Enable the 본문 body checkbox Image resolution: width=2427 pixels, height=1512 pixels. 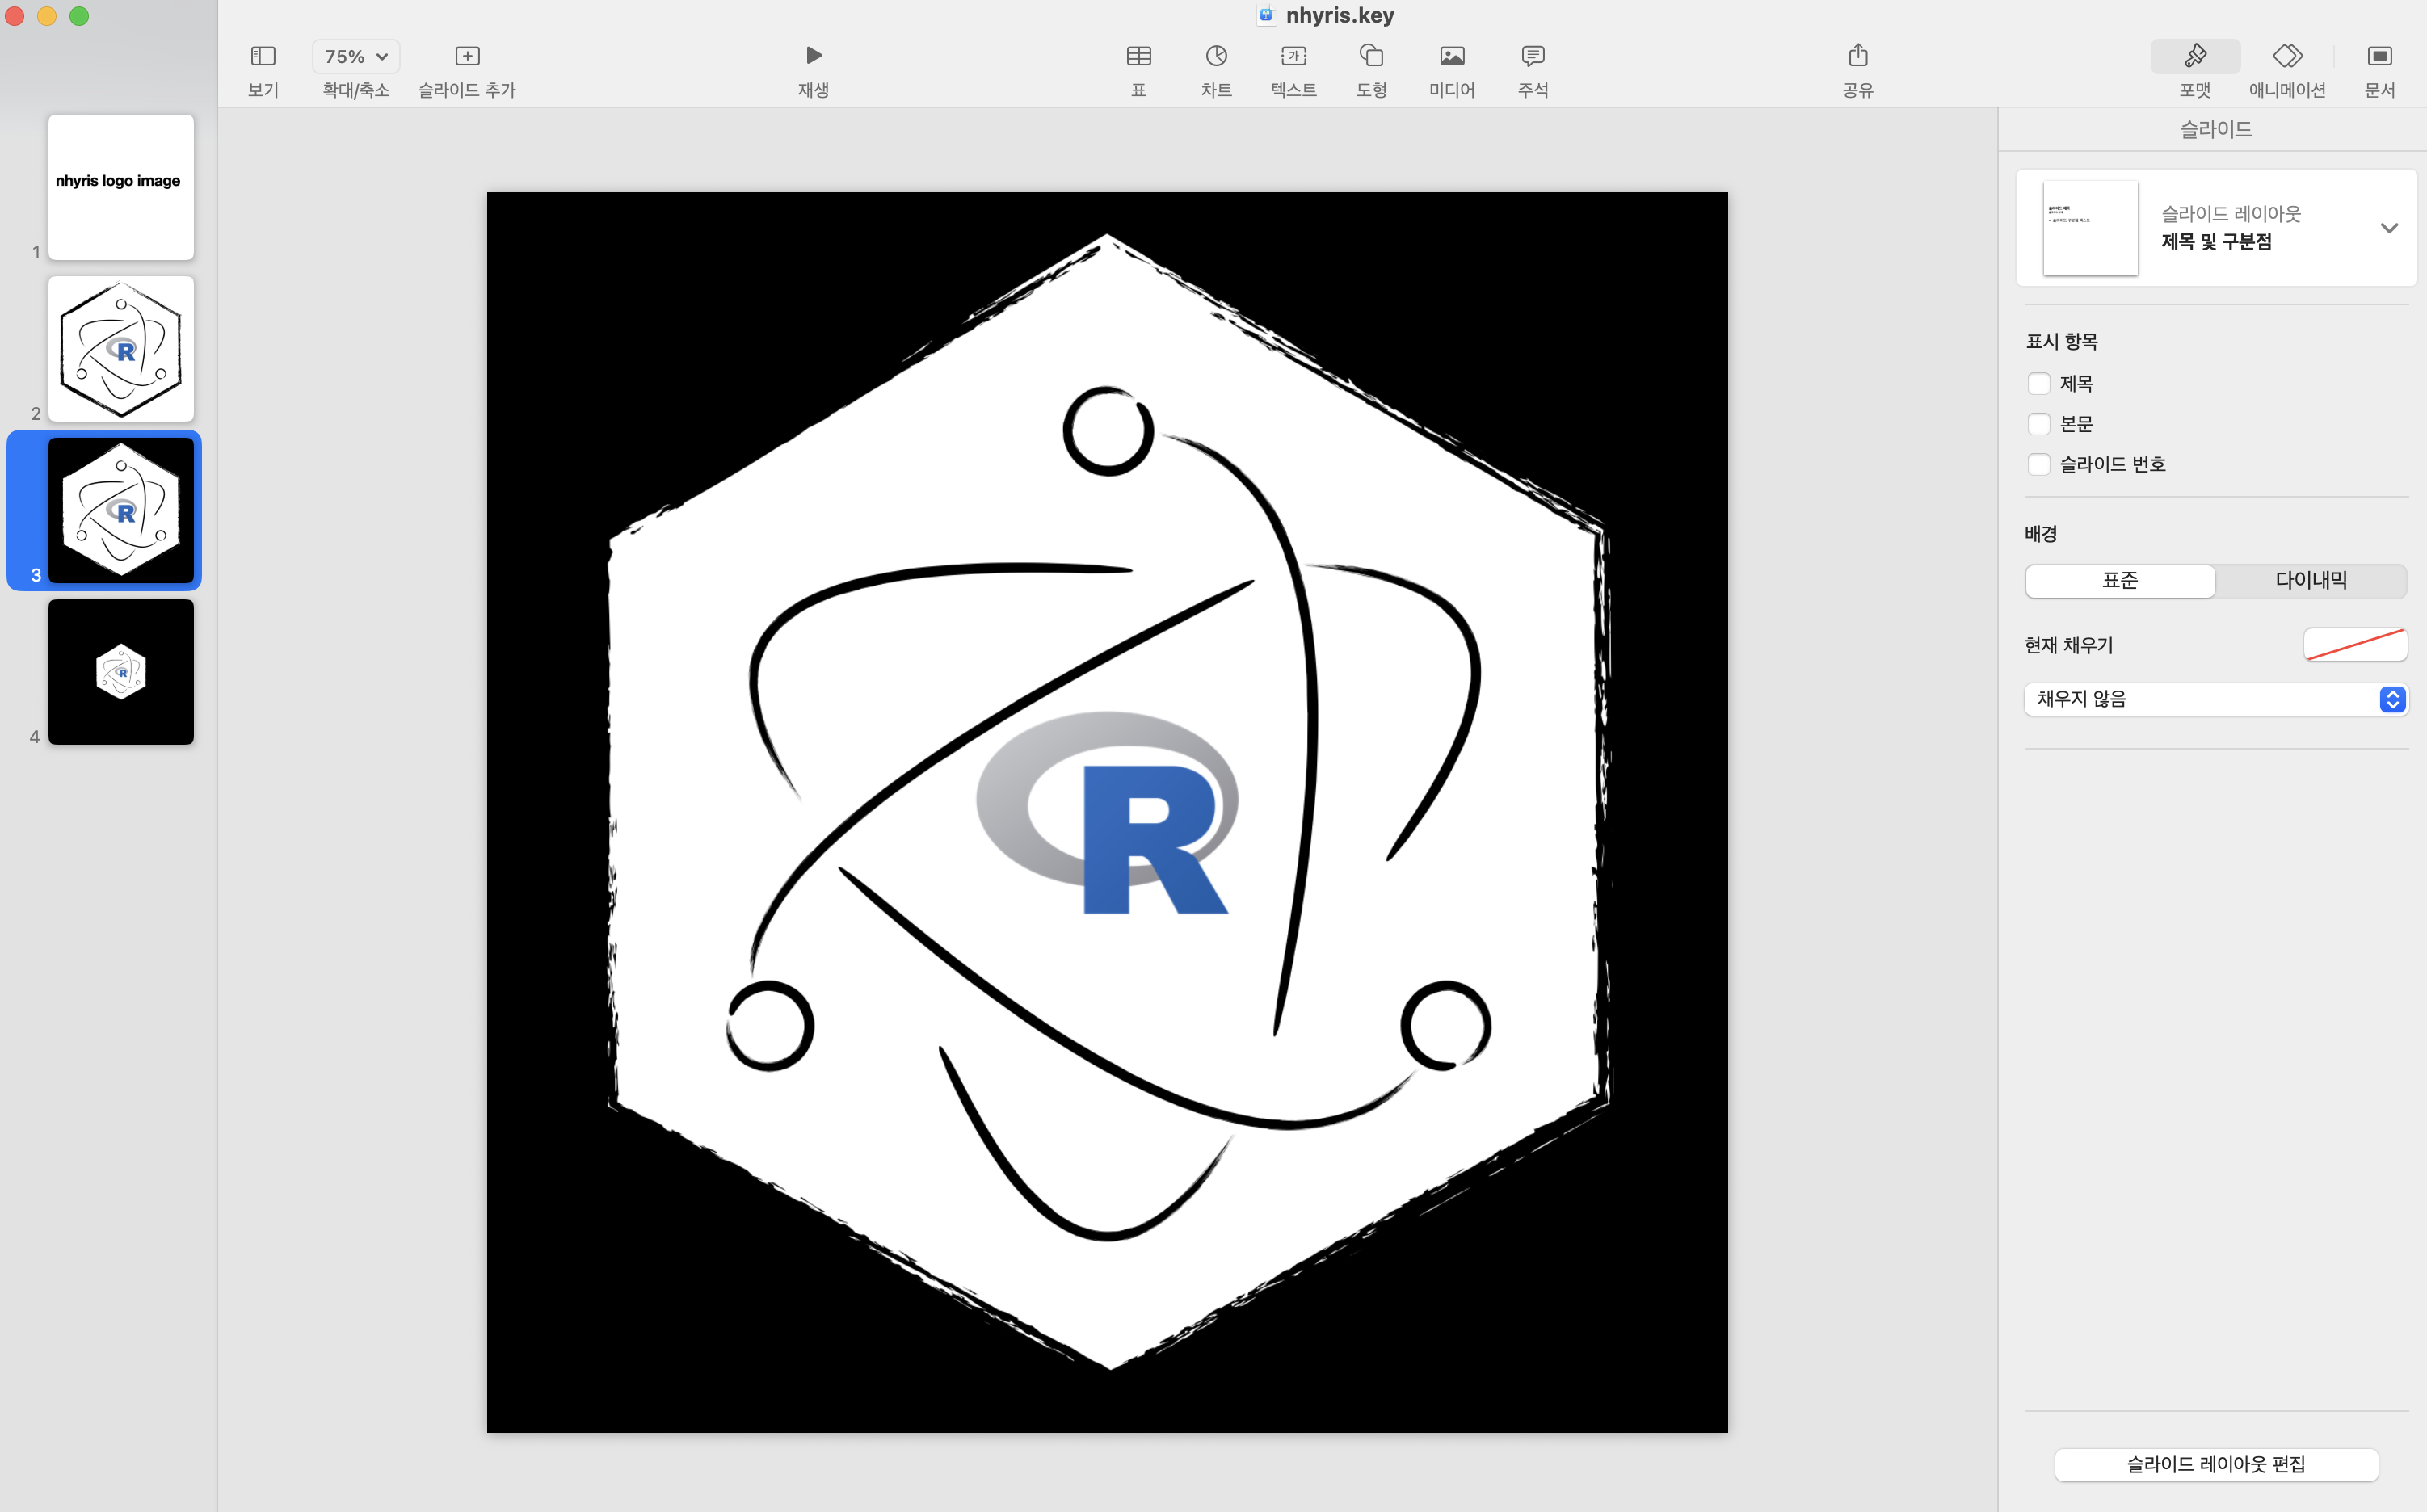click(x=2038, y=424)
